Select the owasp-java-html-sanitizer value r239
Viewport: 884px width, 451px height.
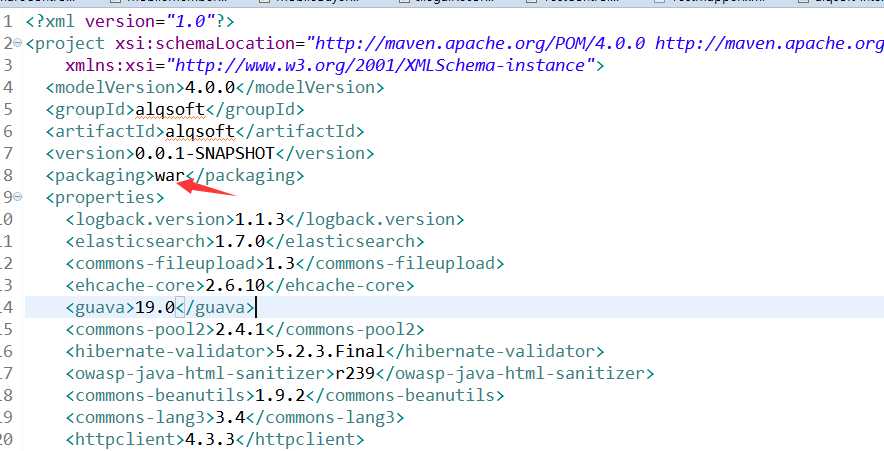355,373
